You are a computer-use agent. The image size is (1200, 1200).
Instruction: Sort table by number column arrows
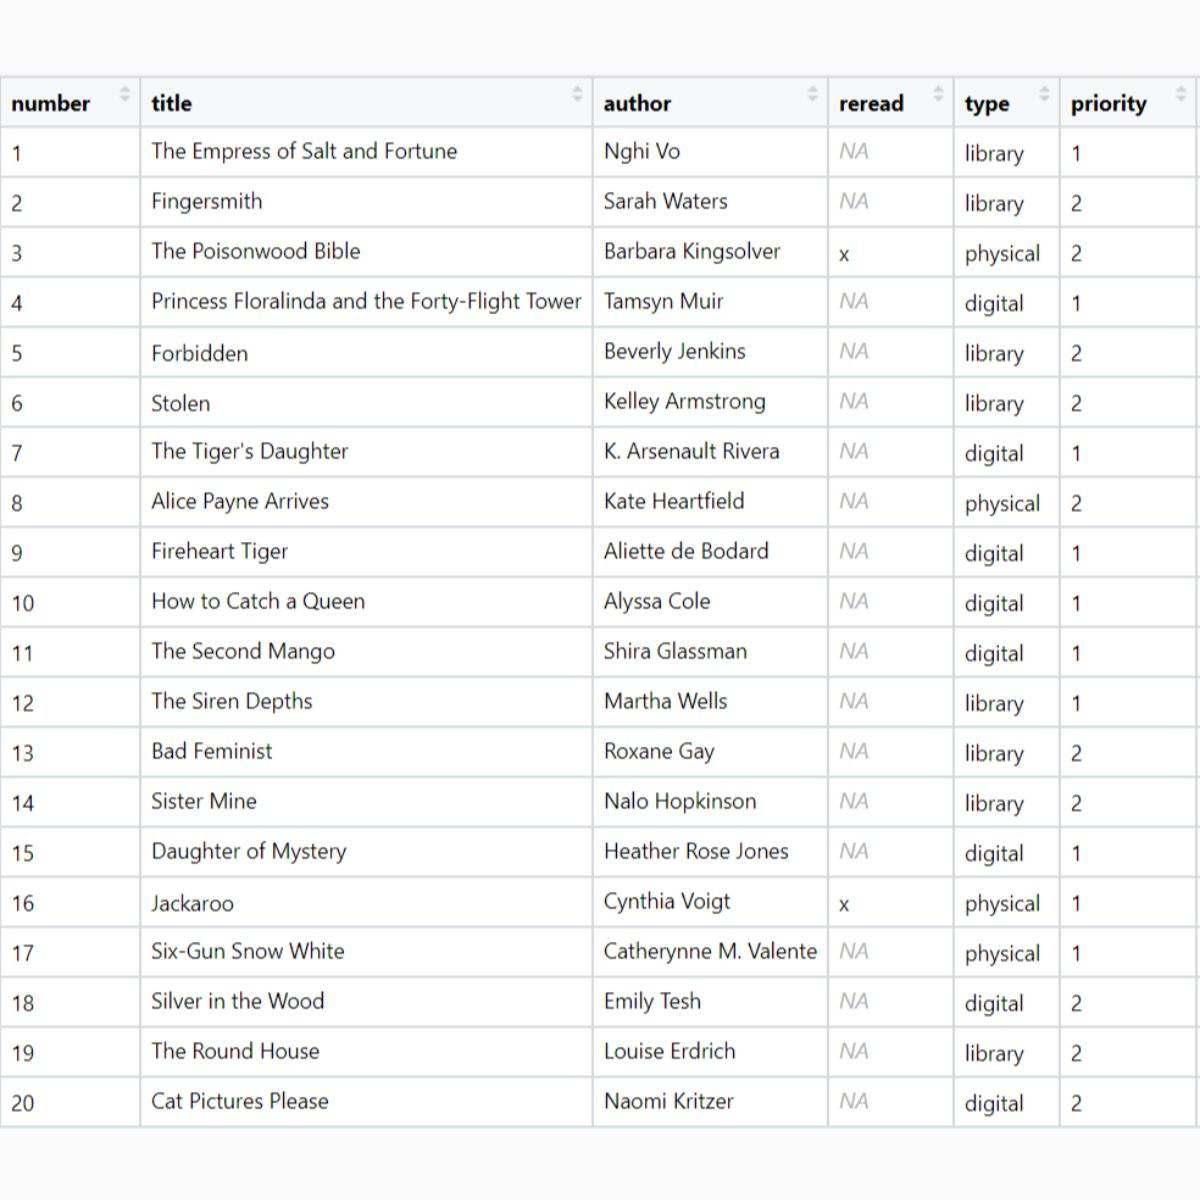[x=124, y=94]
